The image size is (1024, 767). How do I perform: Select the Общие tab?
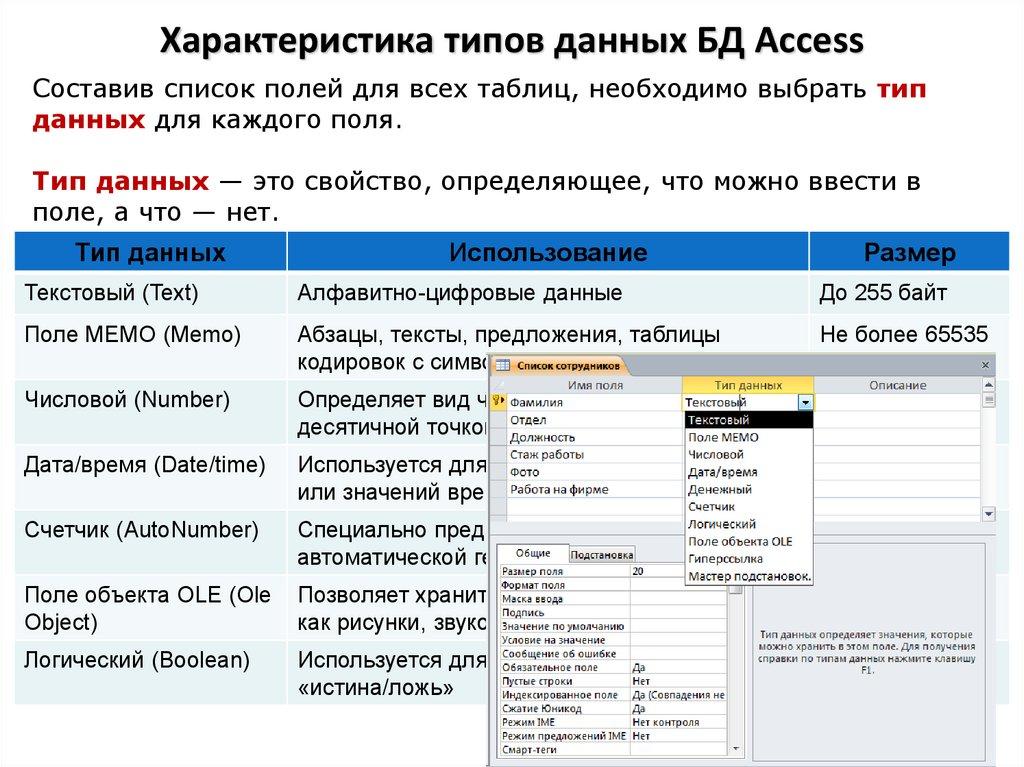click(533, 552)
